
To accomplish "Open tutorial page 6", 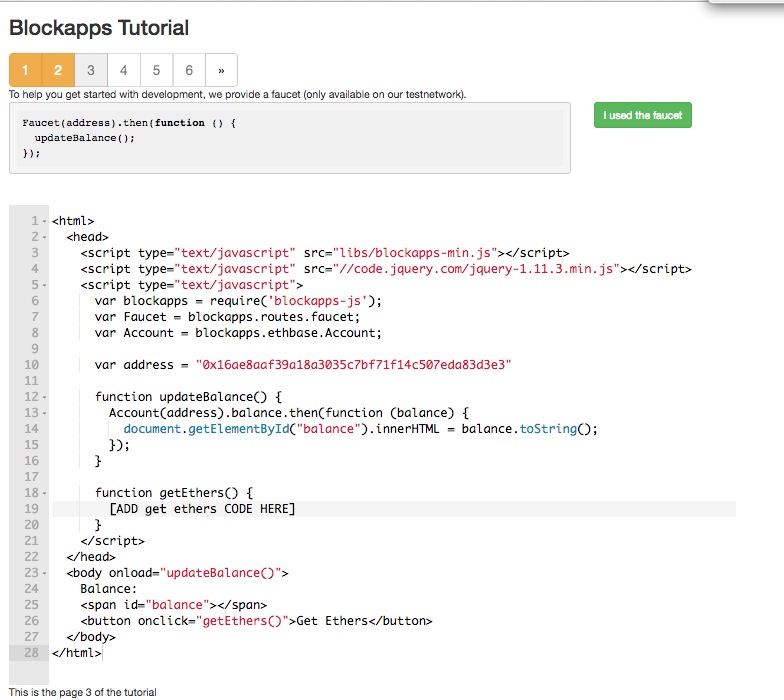I will point(188,70).
